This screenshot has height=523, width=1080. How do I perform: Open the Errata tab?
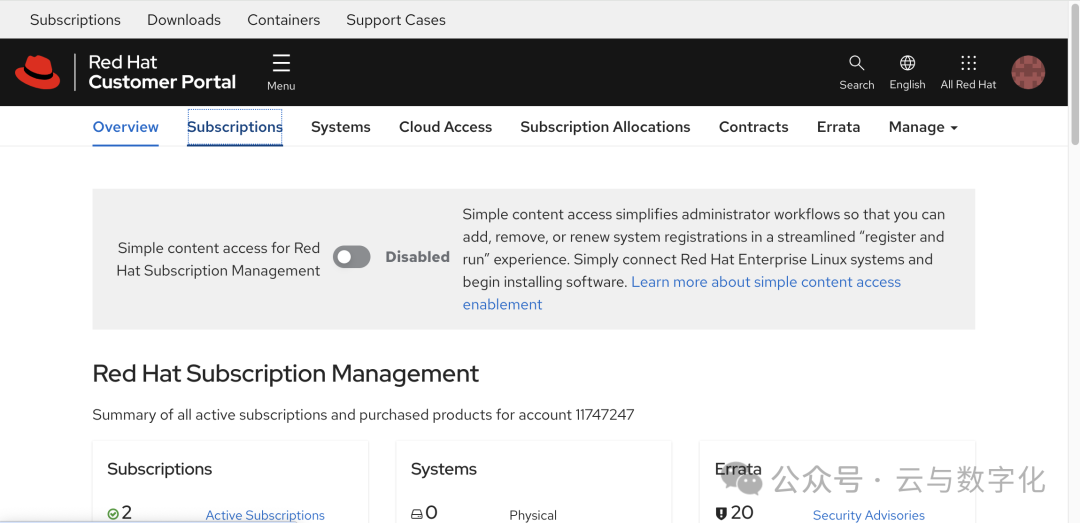pyautogui.click(x=838, y=127)
